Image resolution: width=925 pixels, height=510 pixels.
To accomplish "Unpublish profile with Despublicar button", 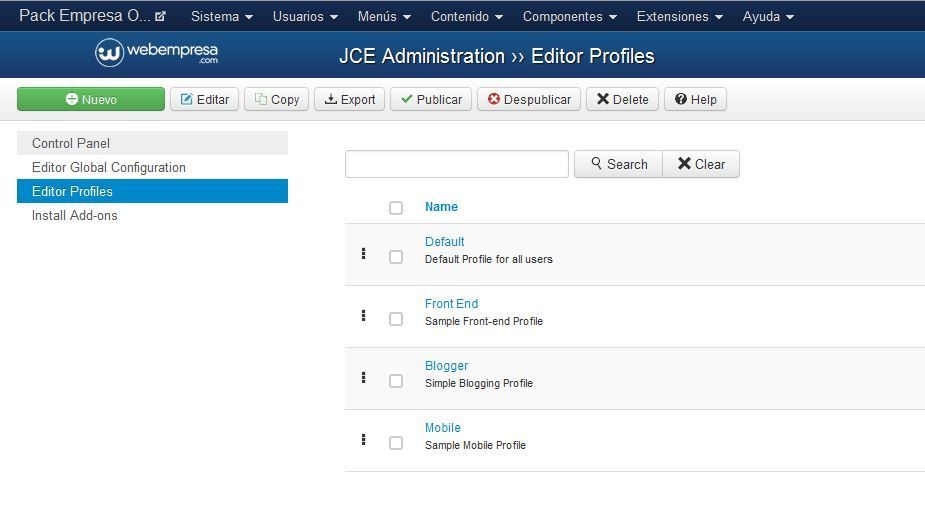I will coord(529,99).
